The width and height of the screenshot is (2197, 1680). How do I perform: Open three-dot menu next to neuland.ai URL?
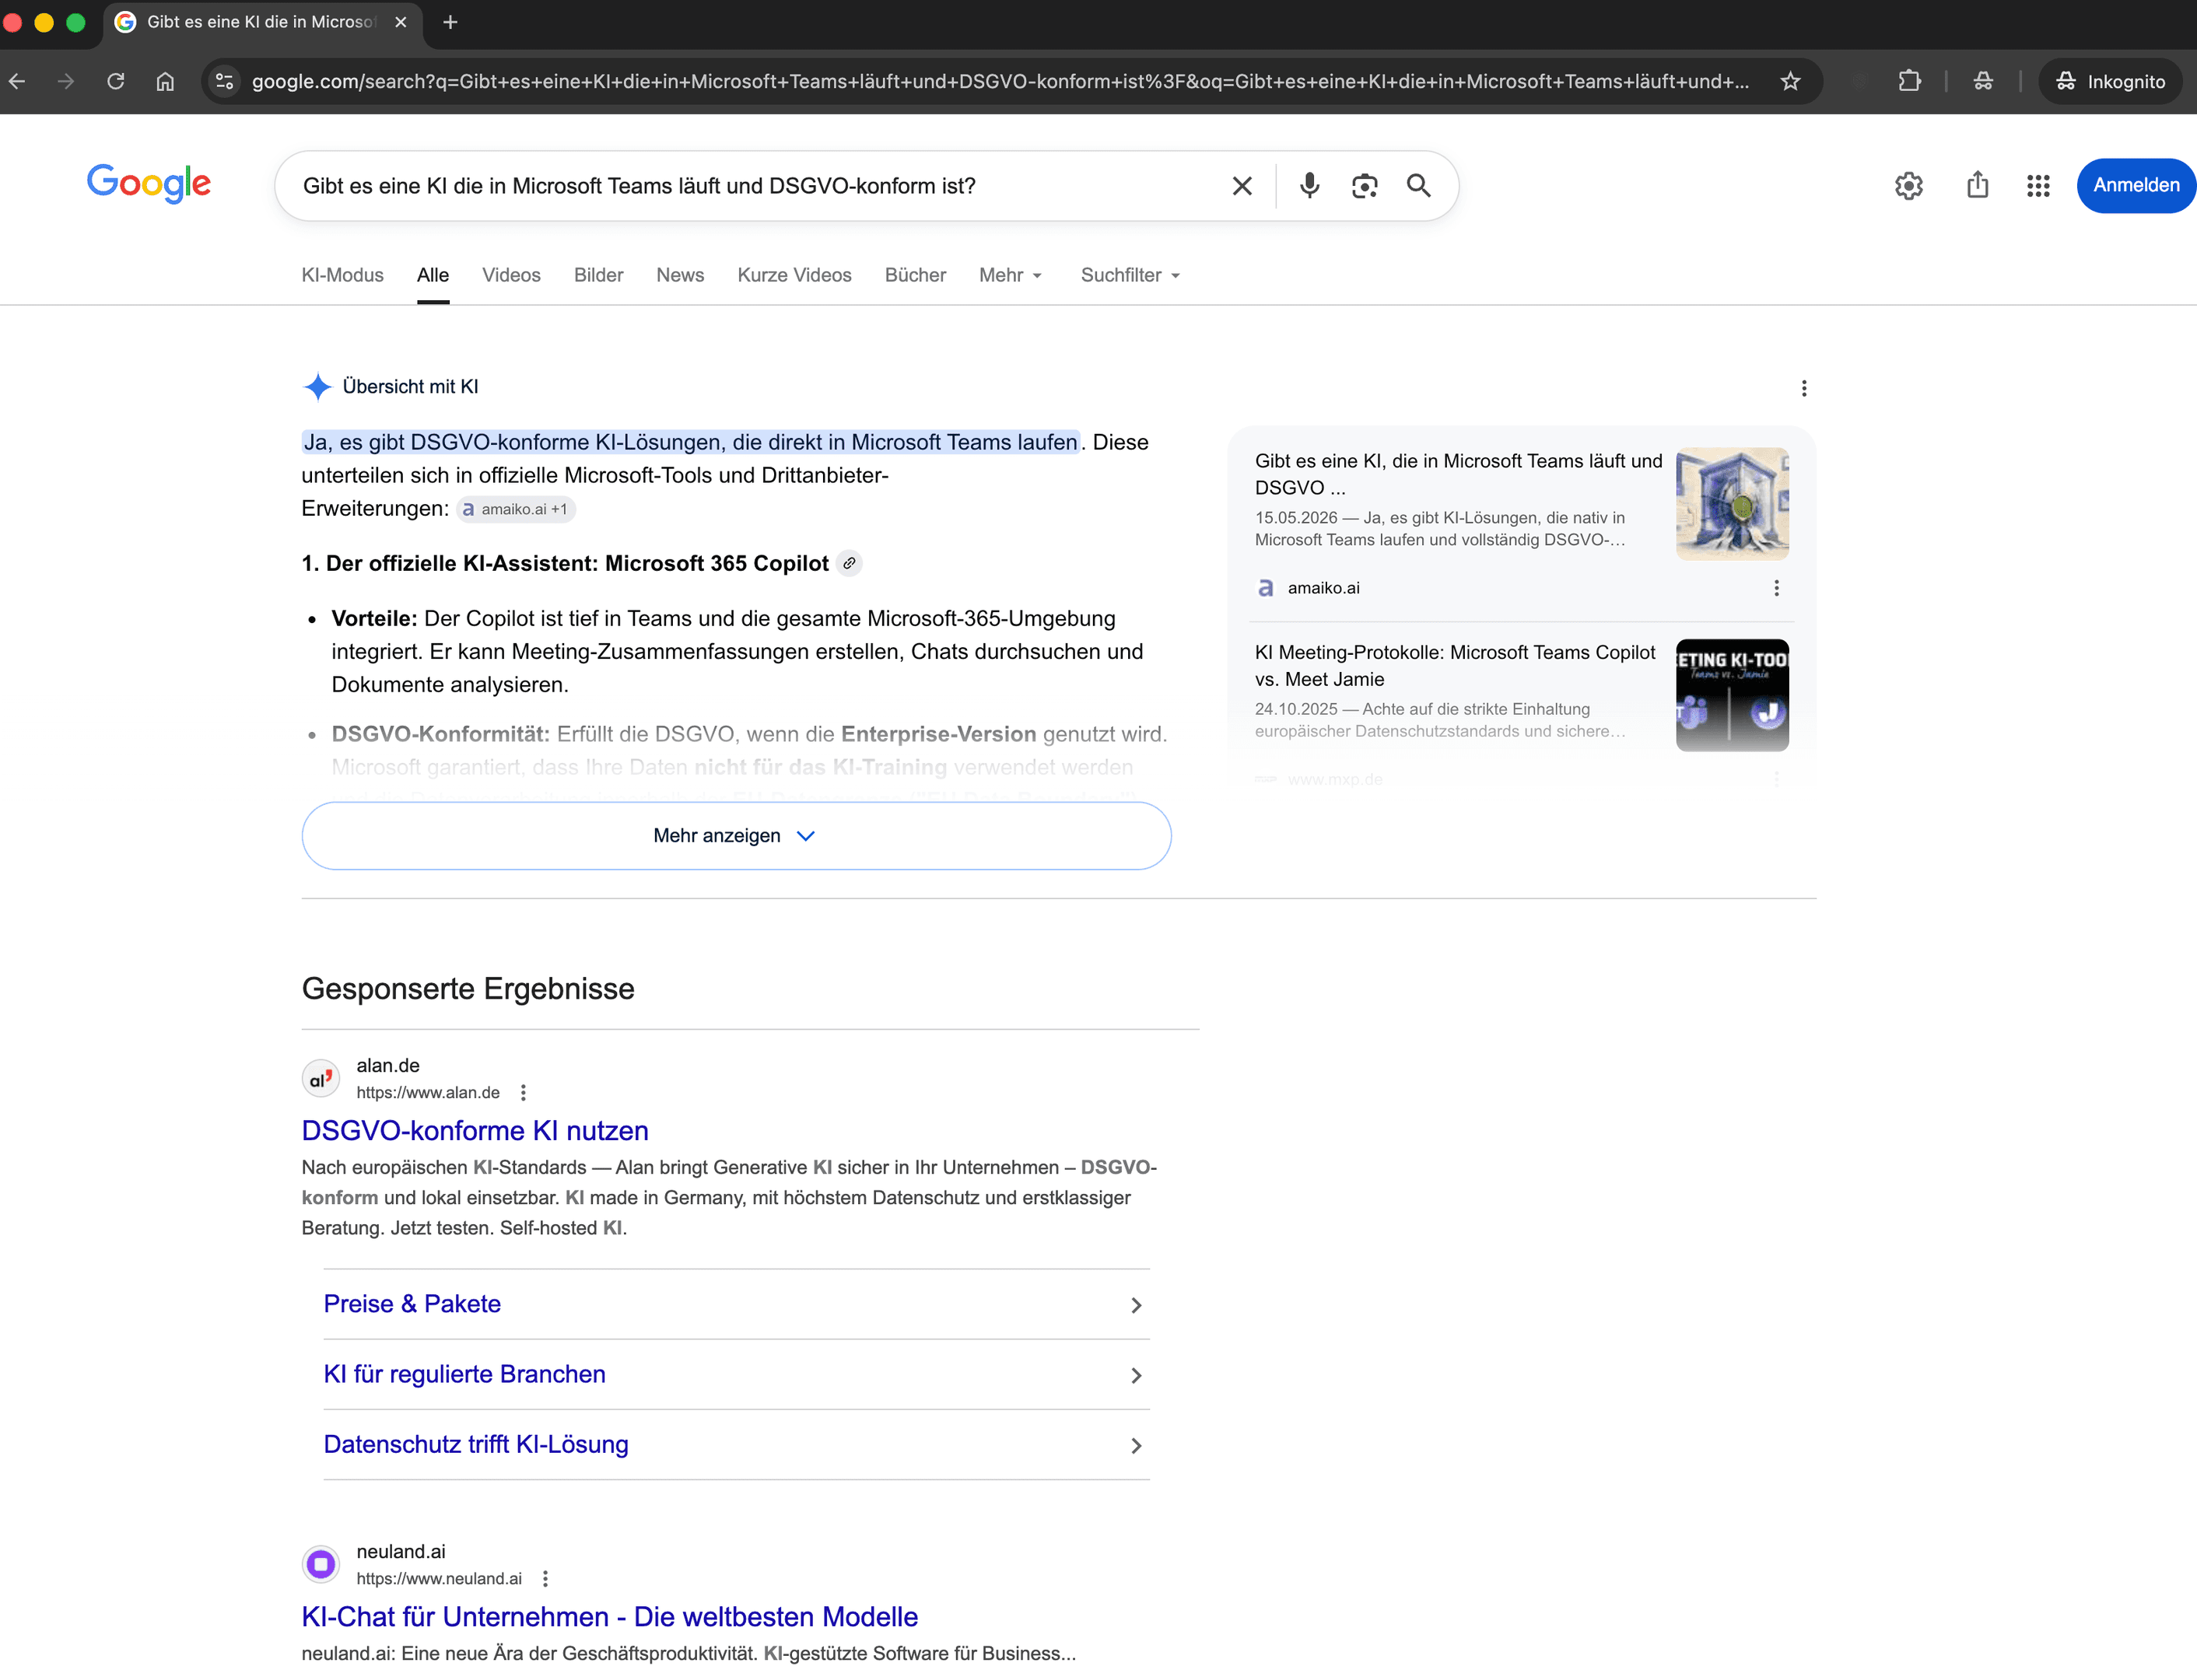click(x=545, y=1578)
